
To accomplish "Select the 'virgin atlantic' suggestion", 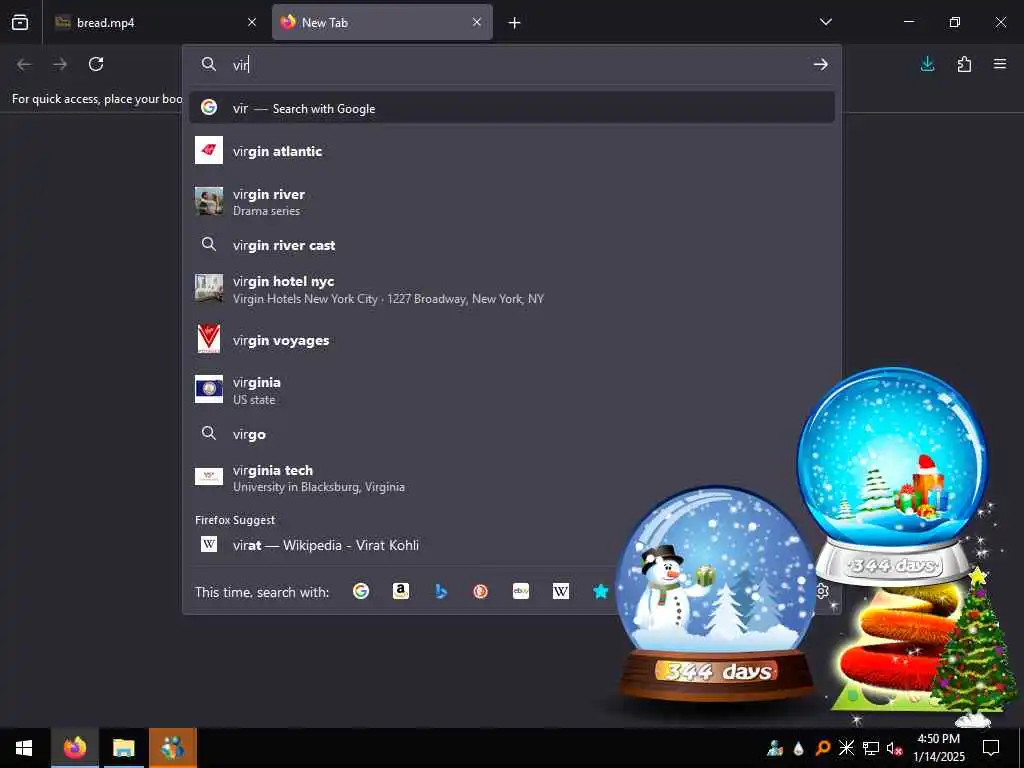I will (512, 151).
